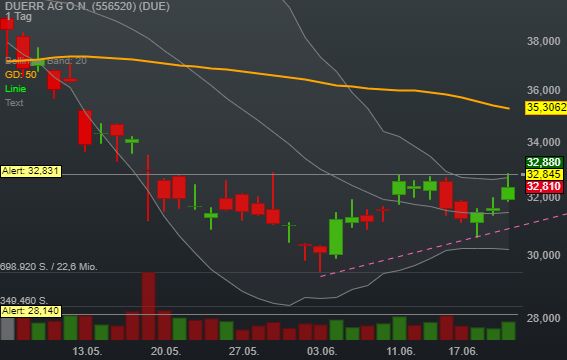Click the pink dashed trend line

pyautogui.click(x=443, y=245)
